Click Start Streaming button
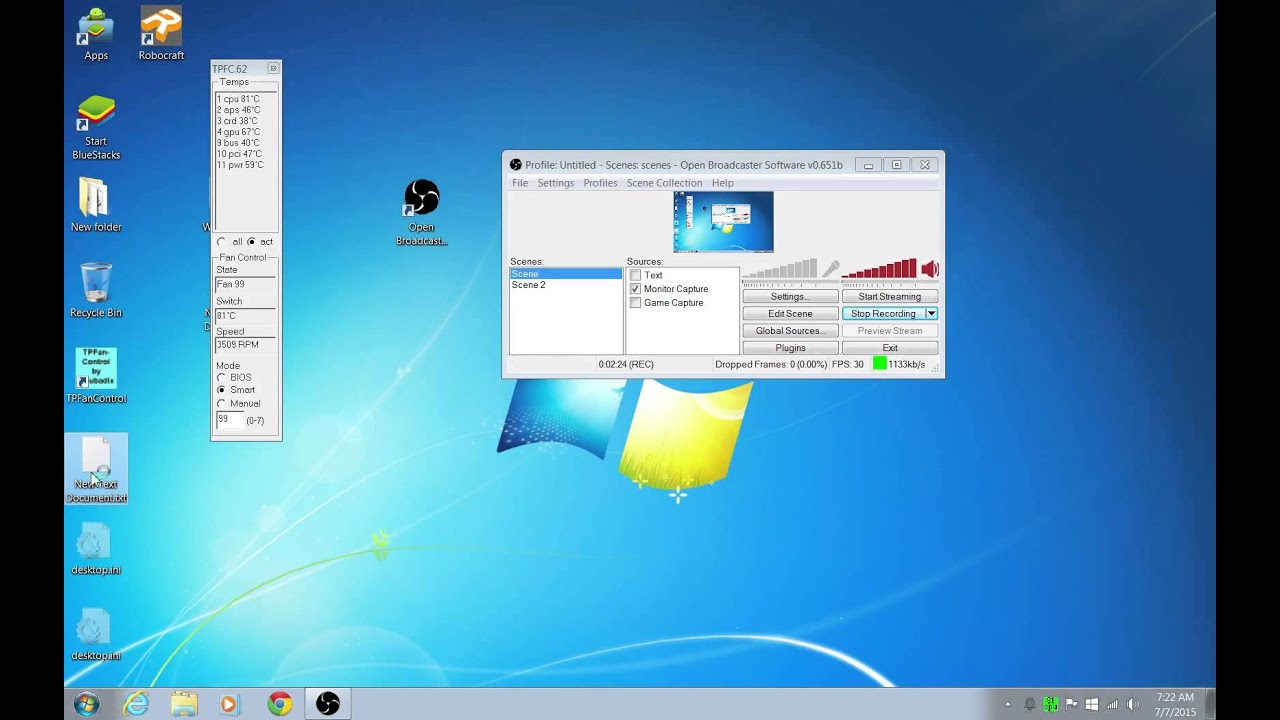This screenshot has height=720, width=1280. point(890,297)
